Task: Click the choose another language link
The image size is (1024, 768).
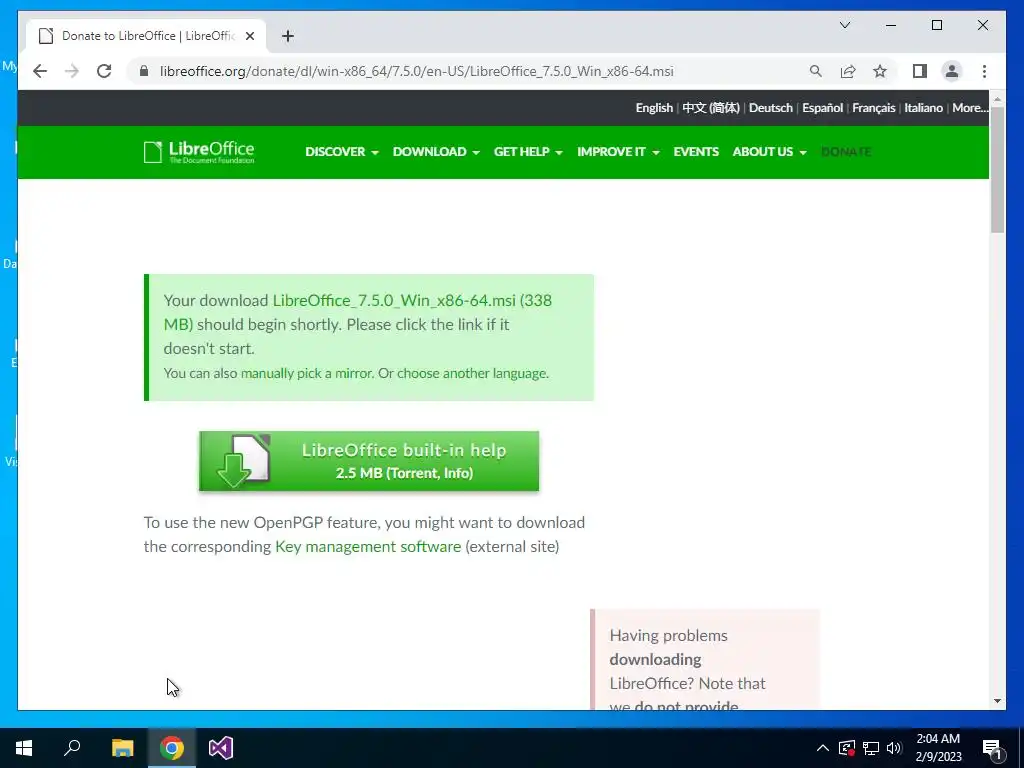Action: [472, 373]
